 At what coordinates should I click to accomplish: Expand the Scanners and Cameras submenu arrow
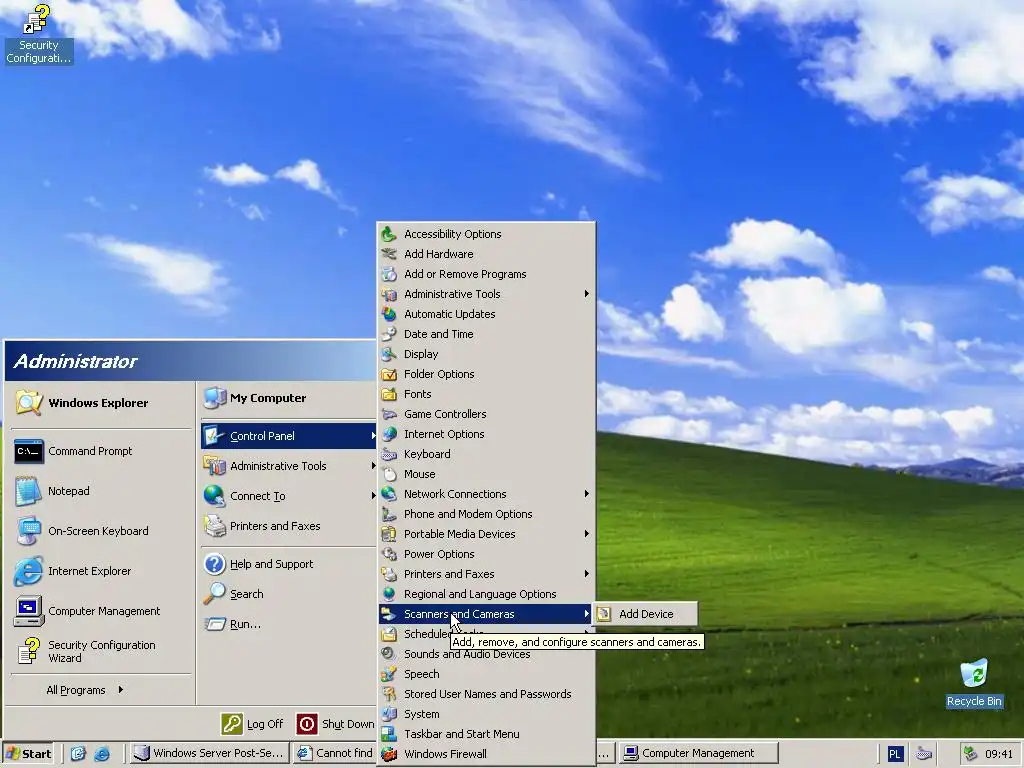586,614
